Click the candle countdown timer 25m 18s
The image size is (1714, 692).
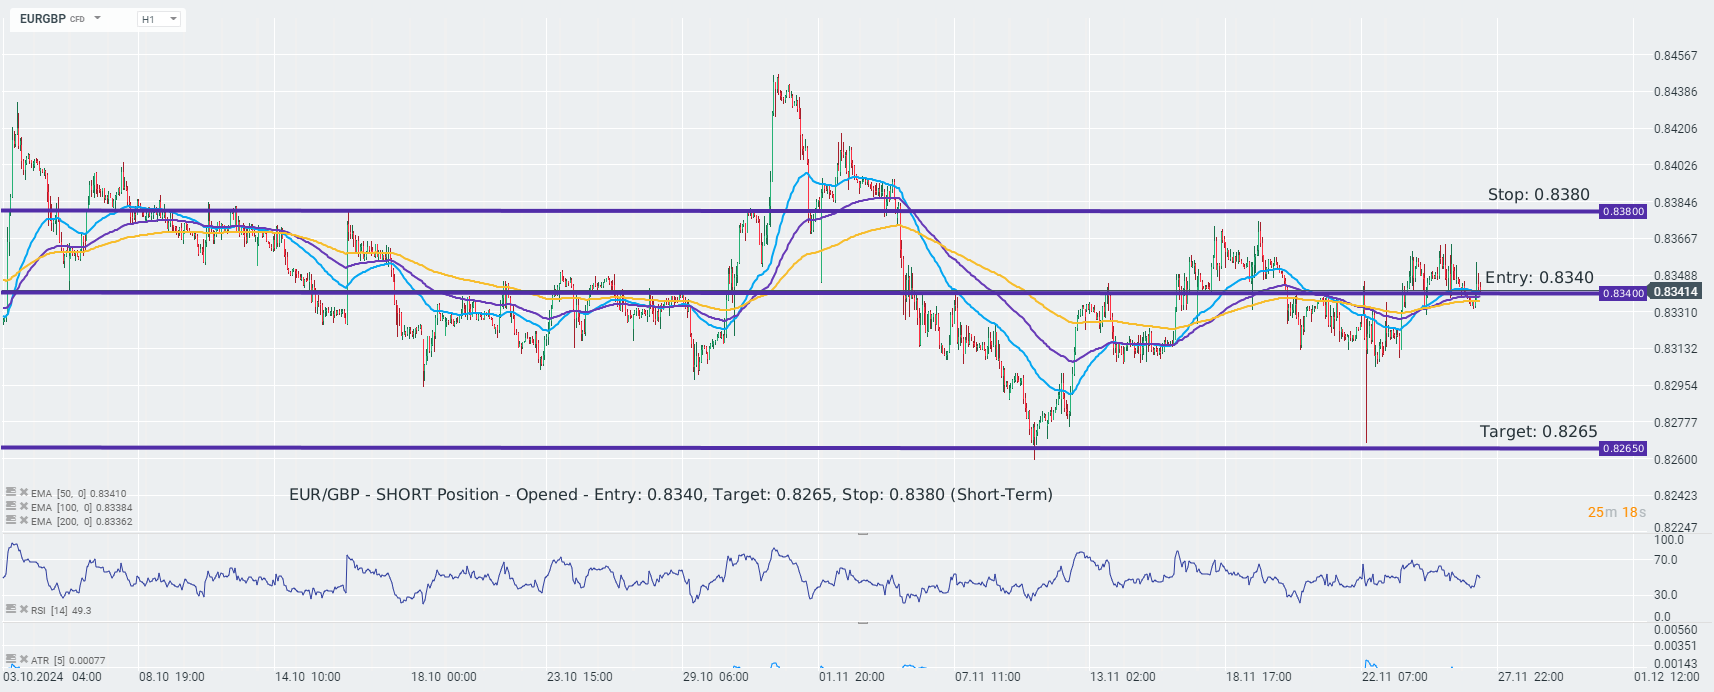(x=1617, y=512)
